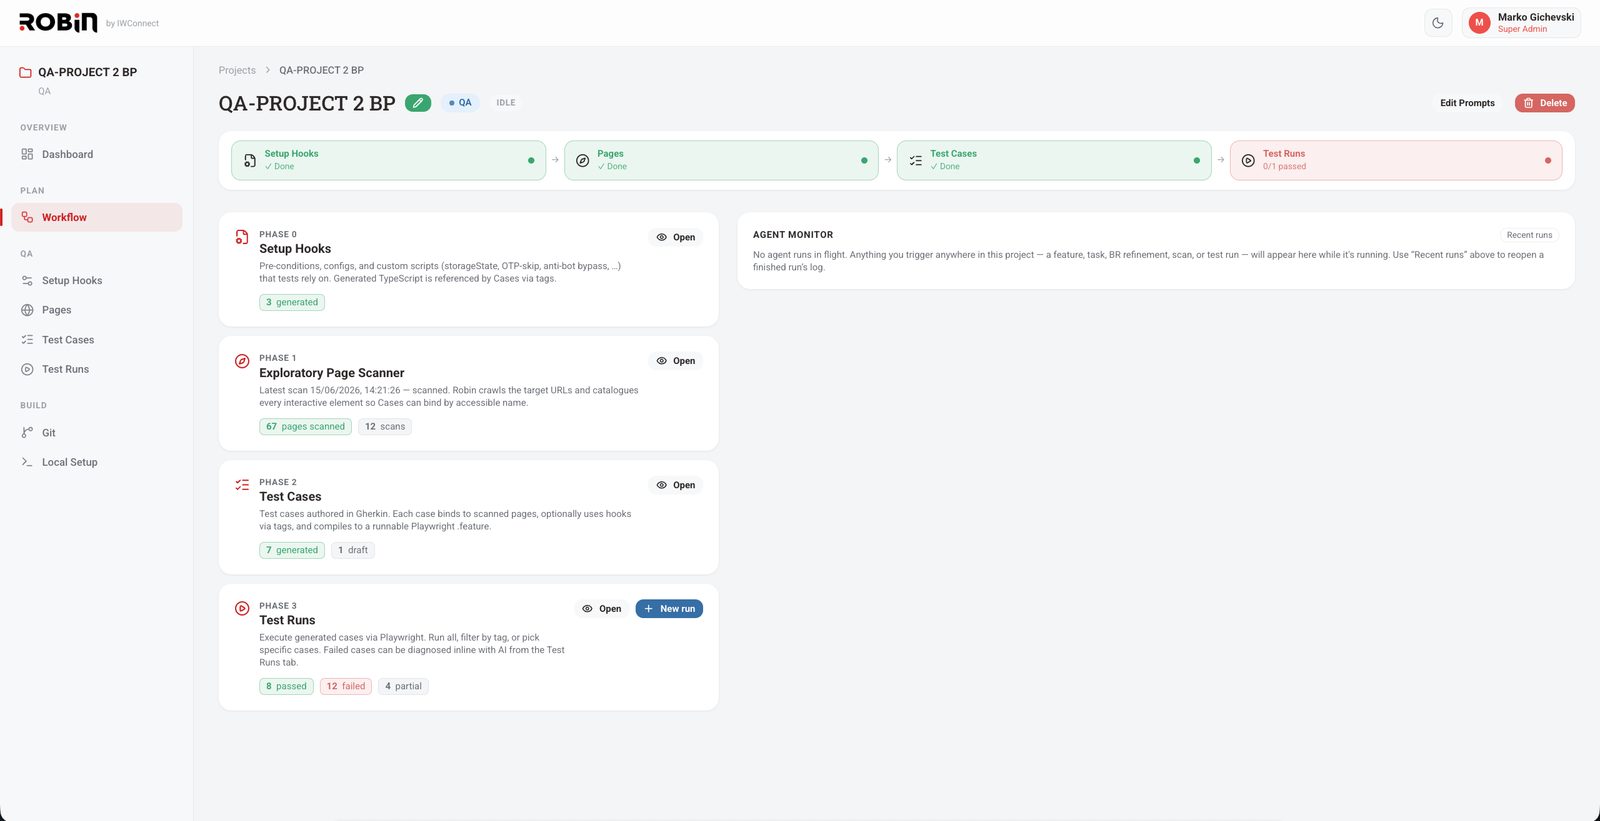Click the Test Cases checklist icon in sidebar
Viewport: 1600px width, 821px height.
pyautogui.click(x=27, y=340)
